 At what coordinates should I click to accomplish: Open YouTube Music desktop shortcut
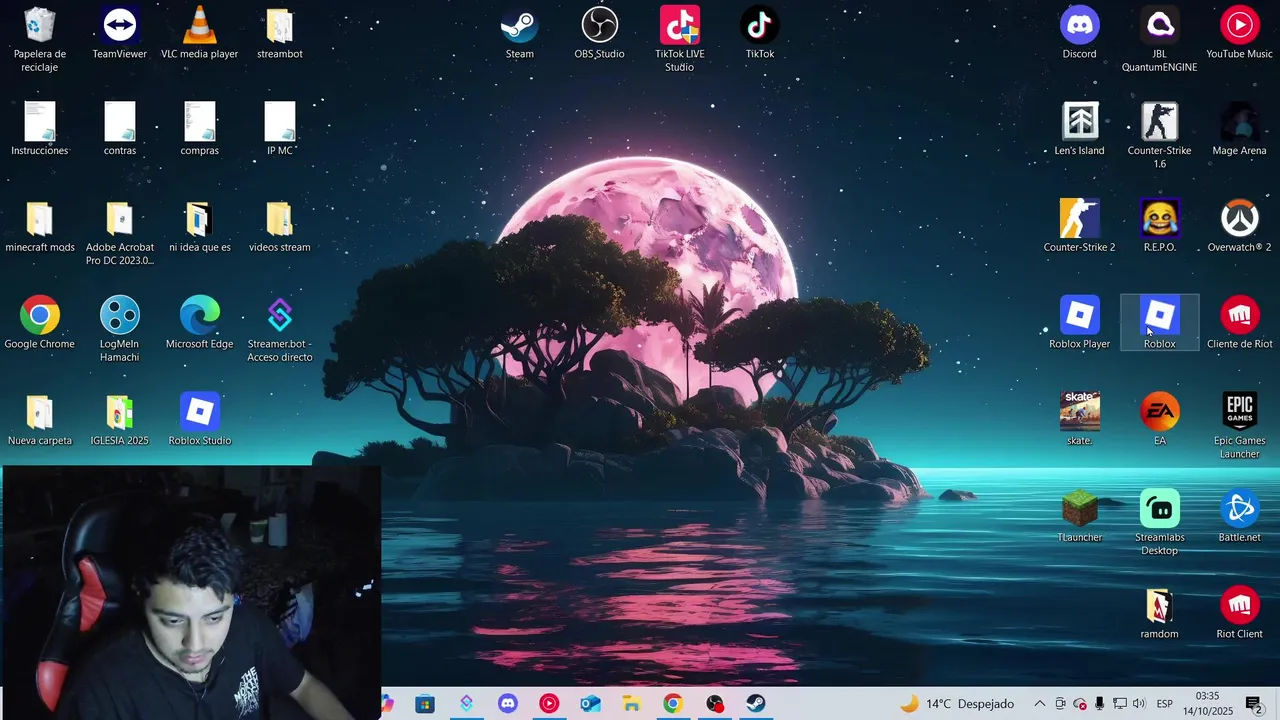[1240, 34]
